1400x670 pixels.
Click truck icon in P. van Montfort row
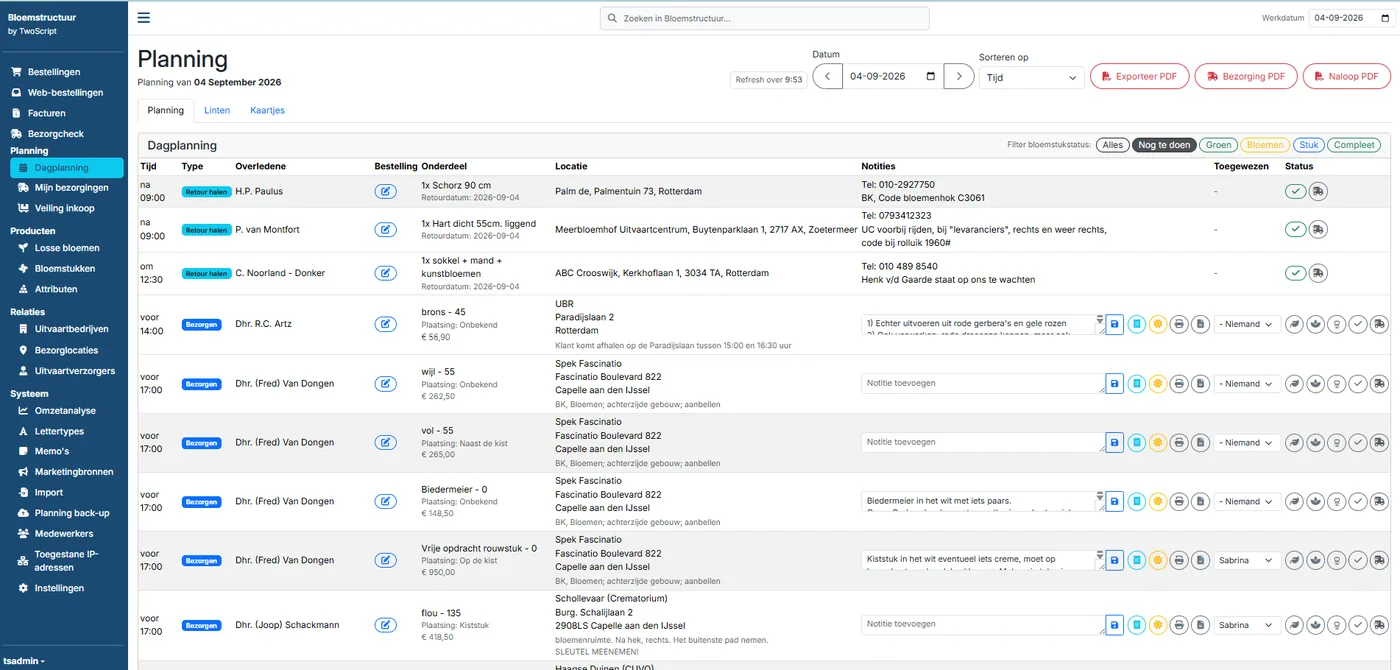click(x=1319, y=230)
